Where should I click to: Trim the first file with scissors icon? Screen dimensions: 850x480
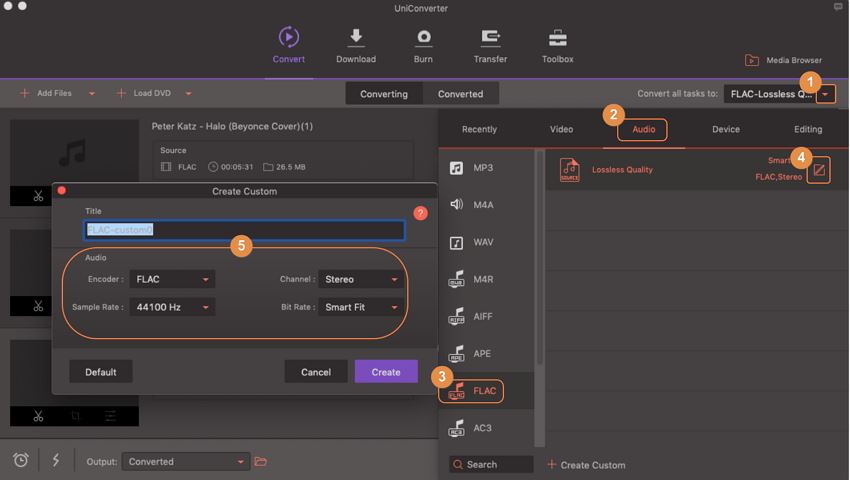pos(38,196)
